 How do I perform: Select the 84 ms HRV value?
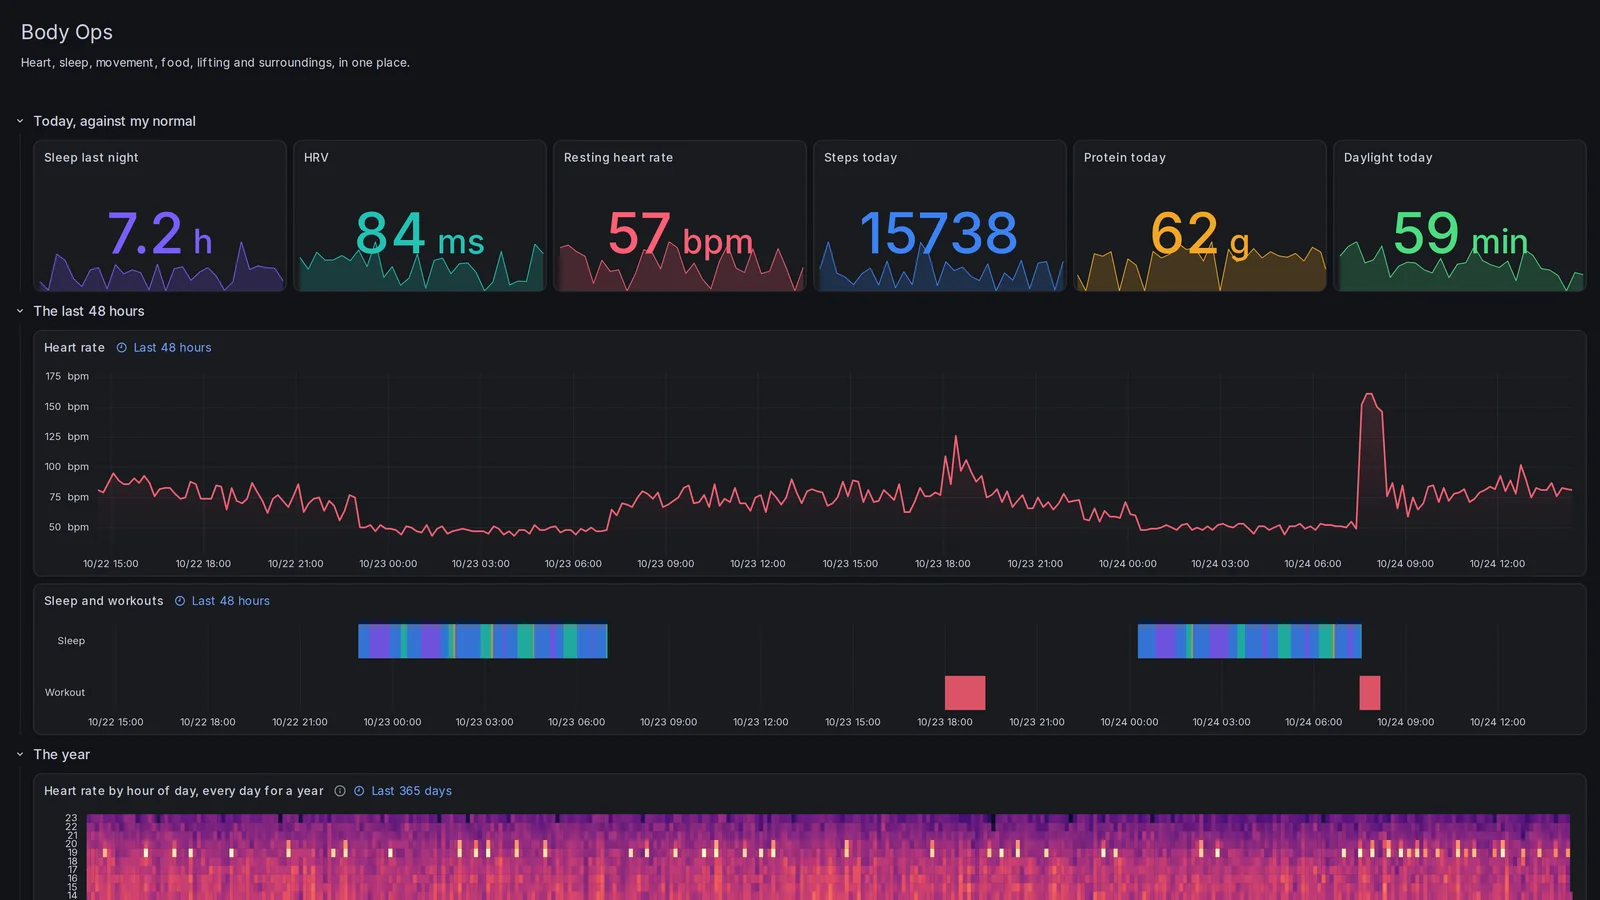420,234
